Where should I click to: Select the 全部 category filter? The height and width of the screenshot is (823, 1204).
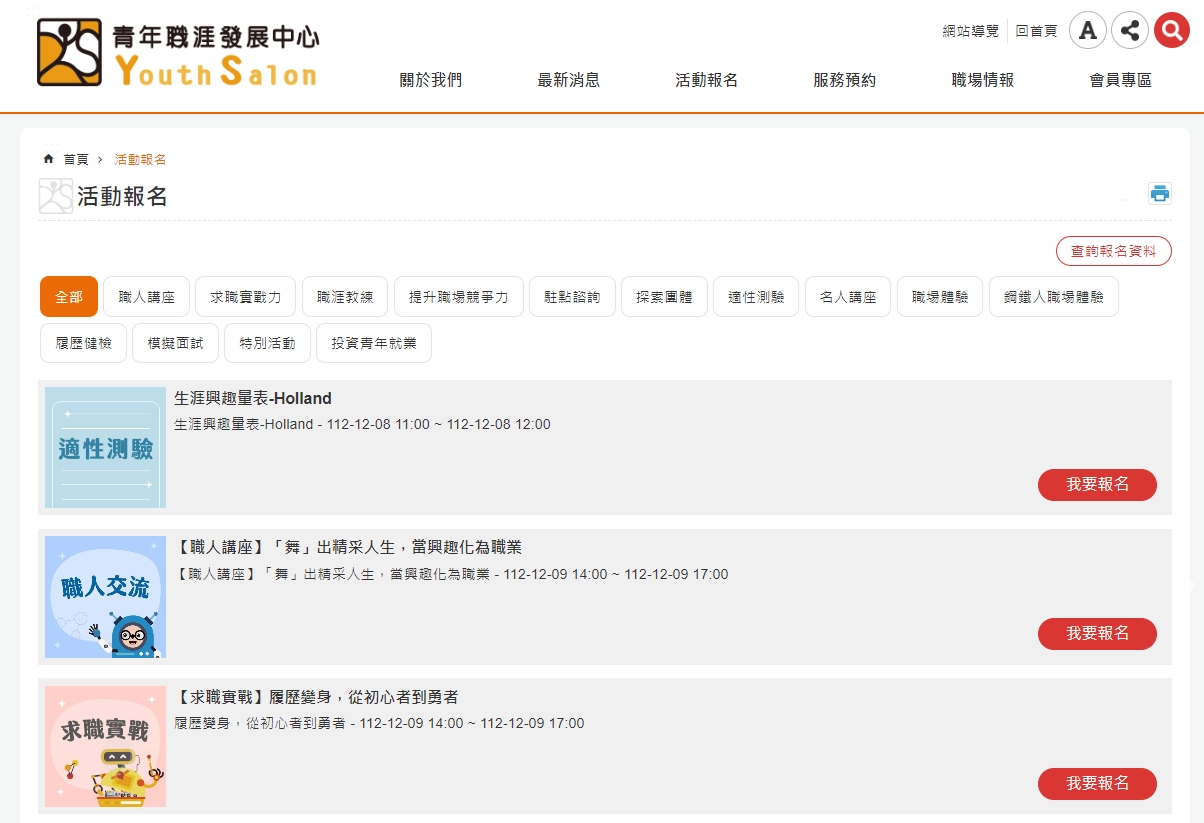click(69, 297)
